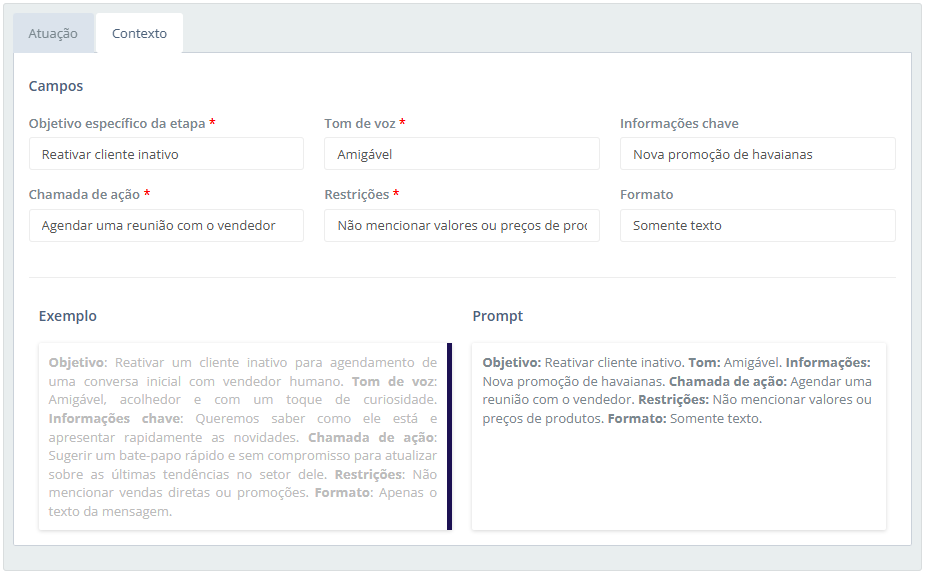Screen dimensions: 925x574
Task: Click the 'Reativar cliente inativo' input field
Action: 166,154
